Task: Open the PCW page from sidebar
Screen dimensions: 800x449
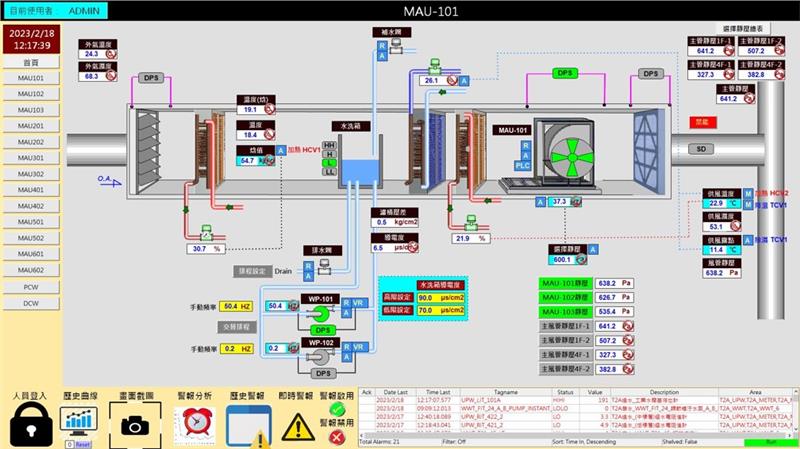Action: coord(31,287)
